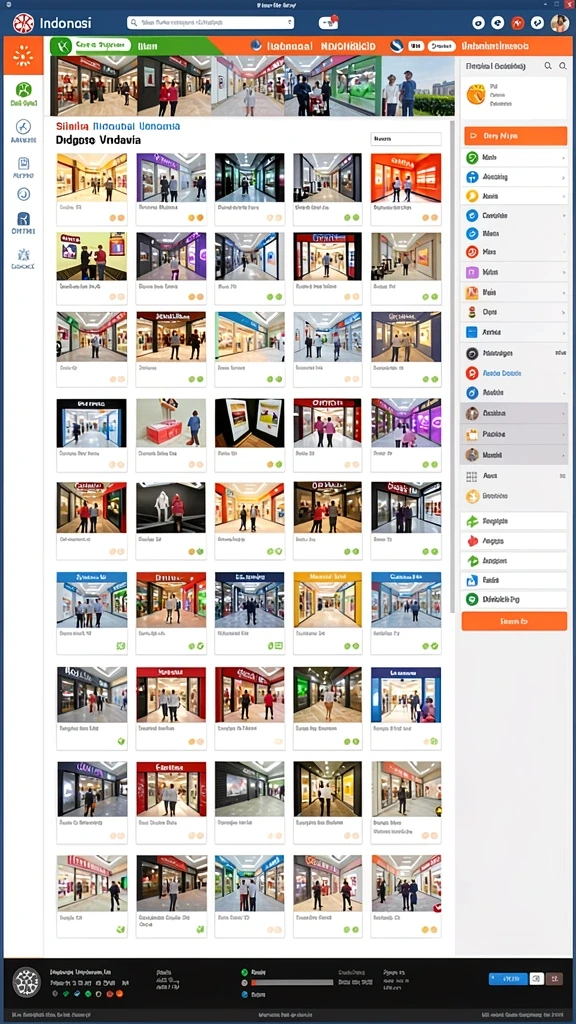Click the orange sunburst icon atop left sidebar
Image resolution: width=576 pixels, height=1024 pixels.
(x=23, y=56)
